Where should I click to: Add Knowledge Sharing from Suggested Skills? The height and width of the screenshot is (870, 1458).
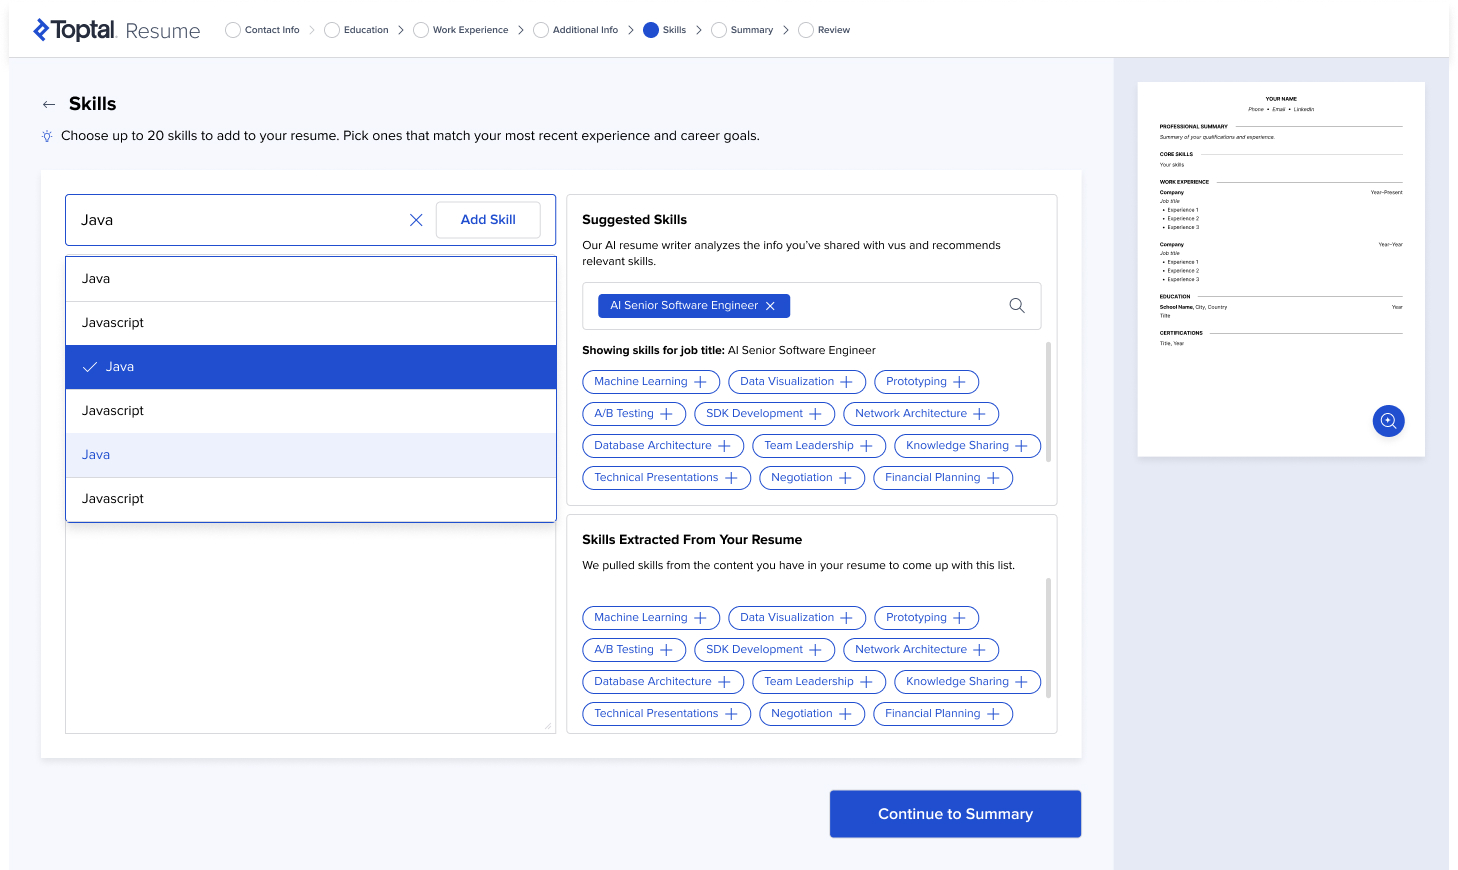pyautogui.click(x=967, y=446)
